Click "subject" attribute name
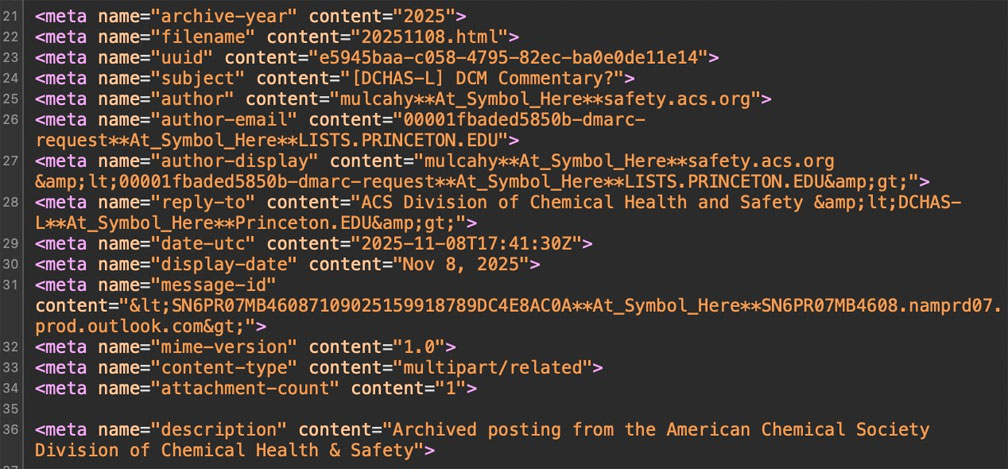1008x469 pixels. pos(198,78)
